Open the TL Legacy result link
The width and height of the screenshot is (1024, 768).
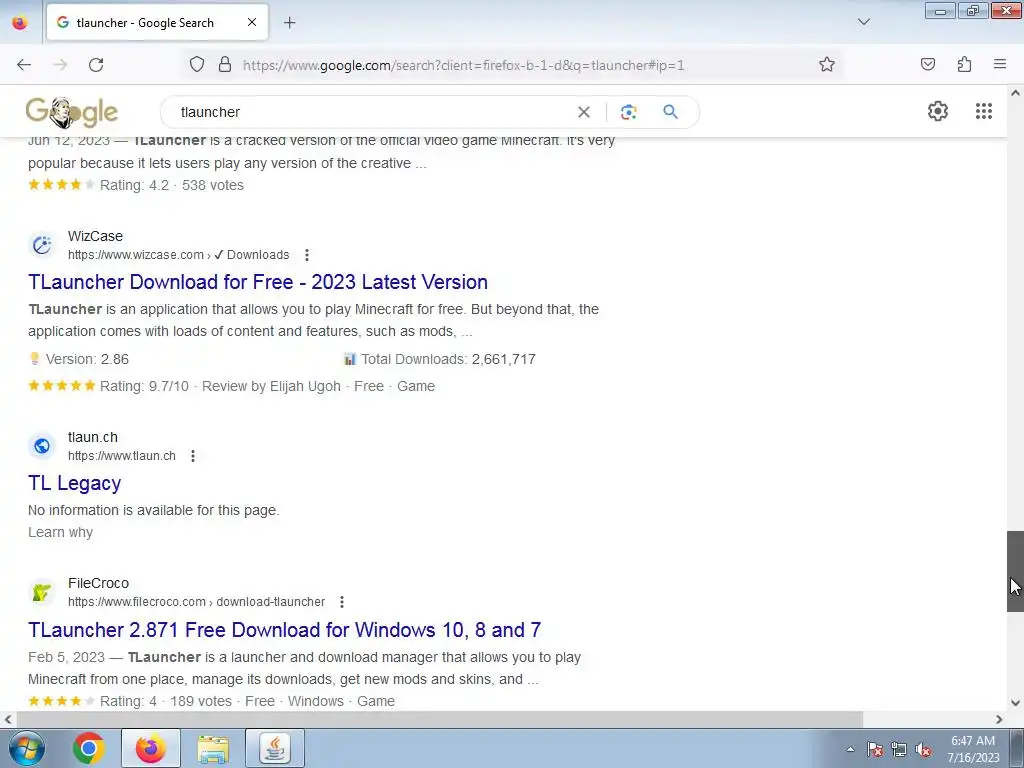pos(74,483)
